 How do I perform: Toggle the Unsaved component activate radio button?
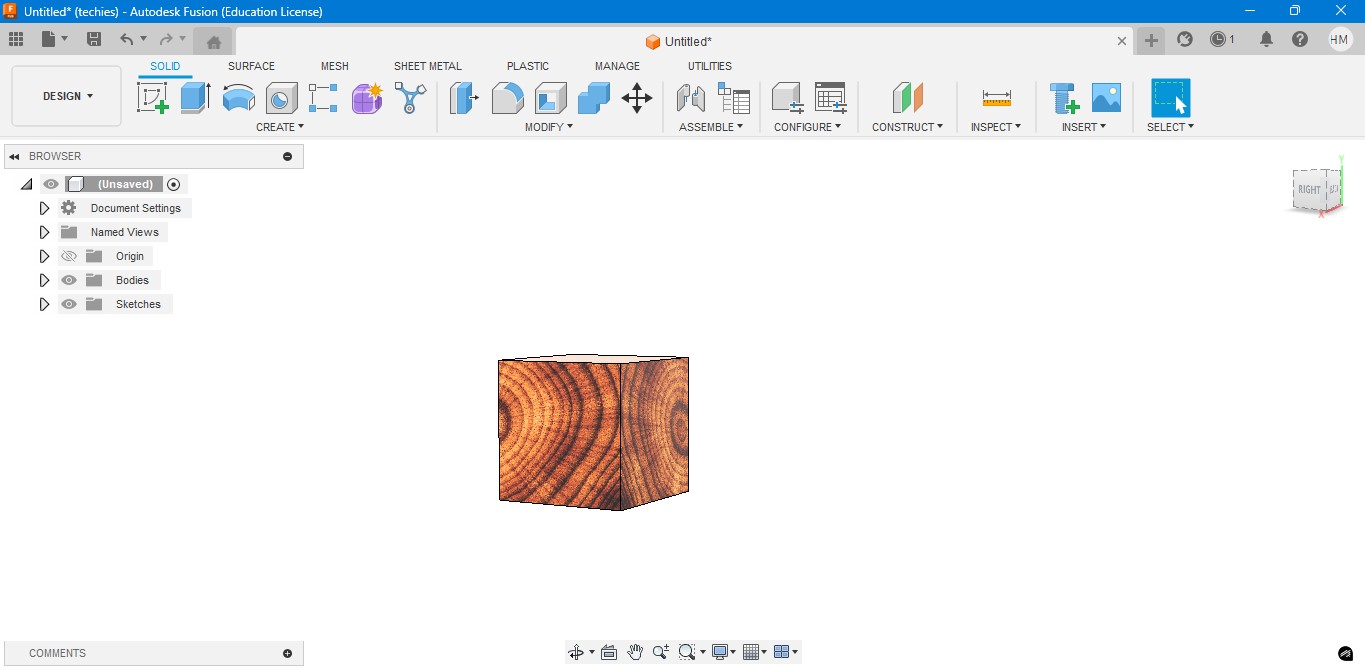pos(174,184)
